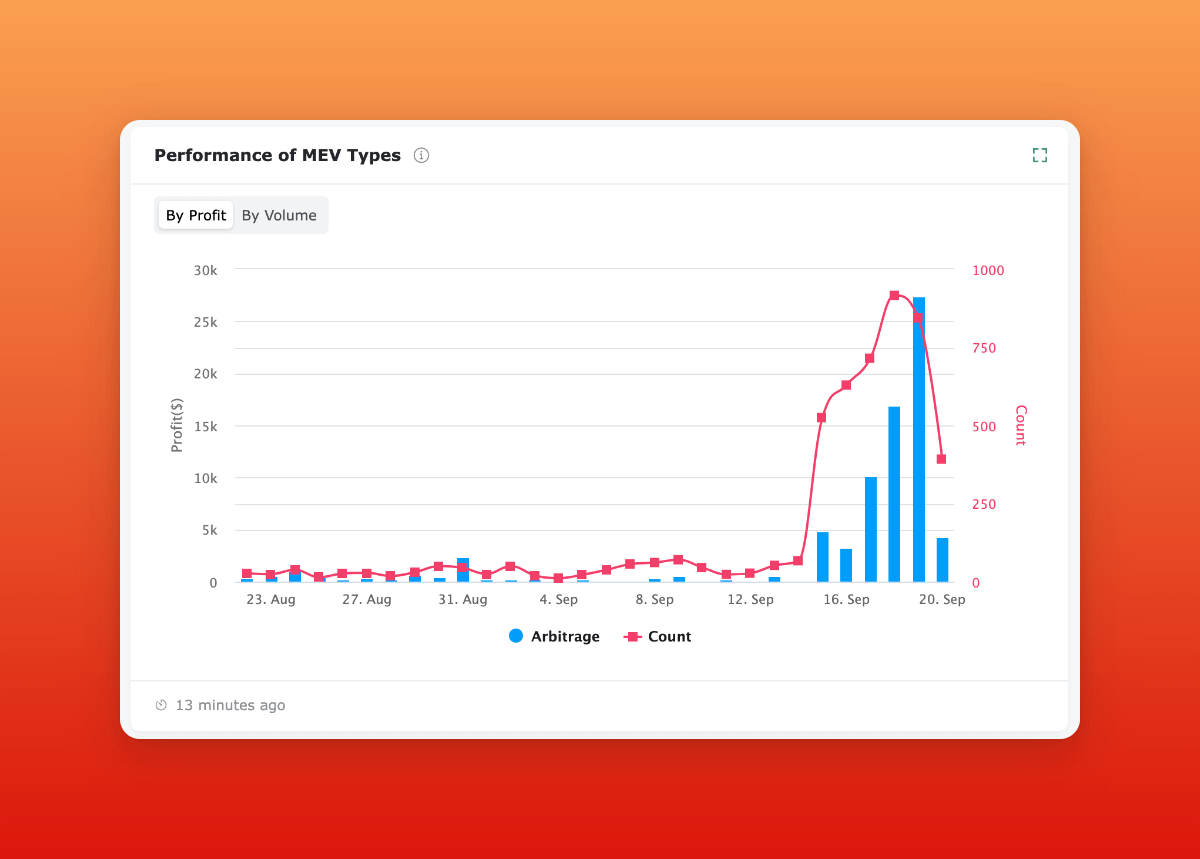The height and width of the screenshot is (859, 1200).
Task: Select the By Profit tab
Action: (x=196, y=215)
